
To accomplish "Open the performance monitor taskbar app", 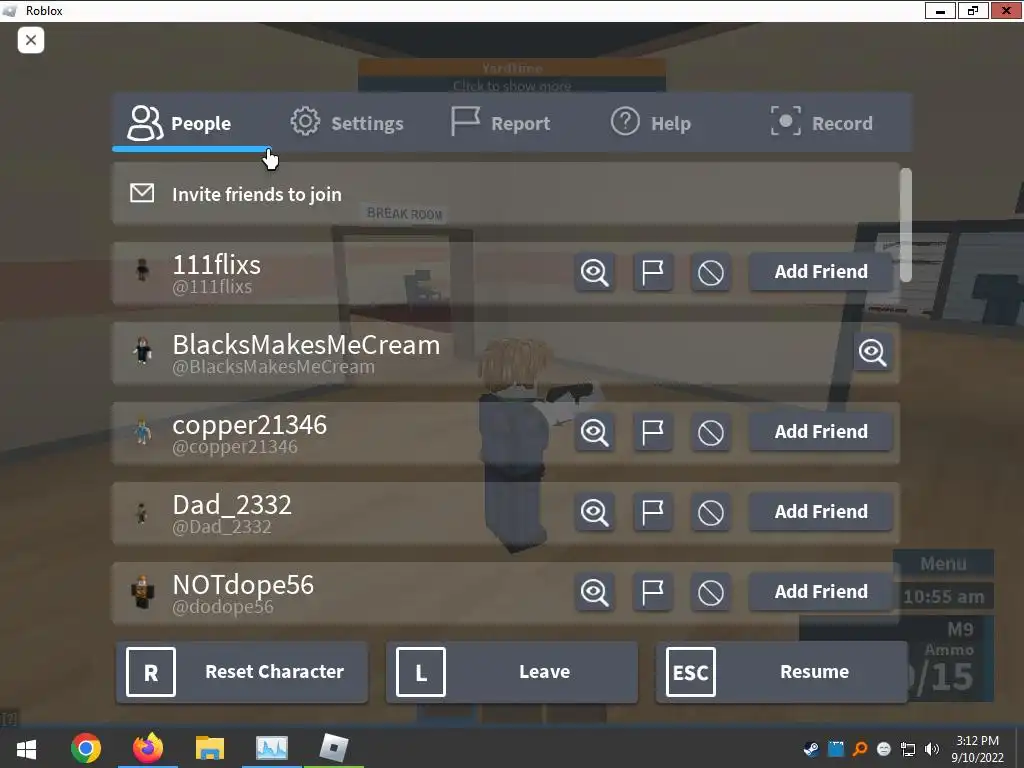I will [272, 748].
